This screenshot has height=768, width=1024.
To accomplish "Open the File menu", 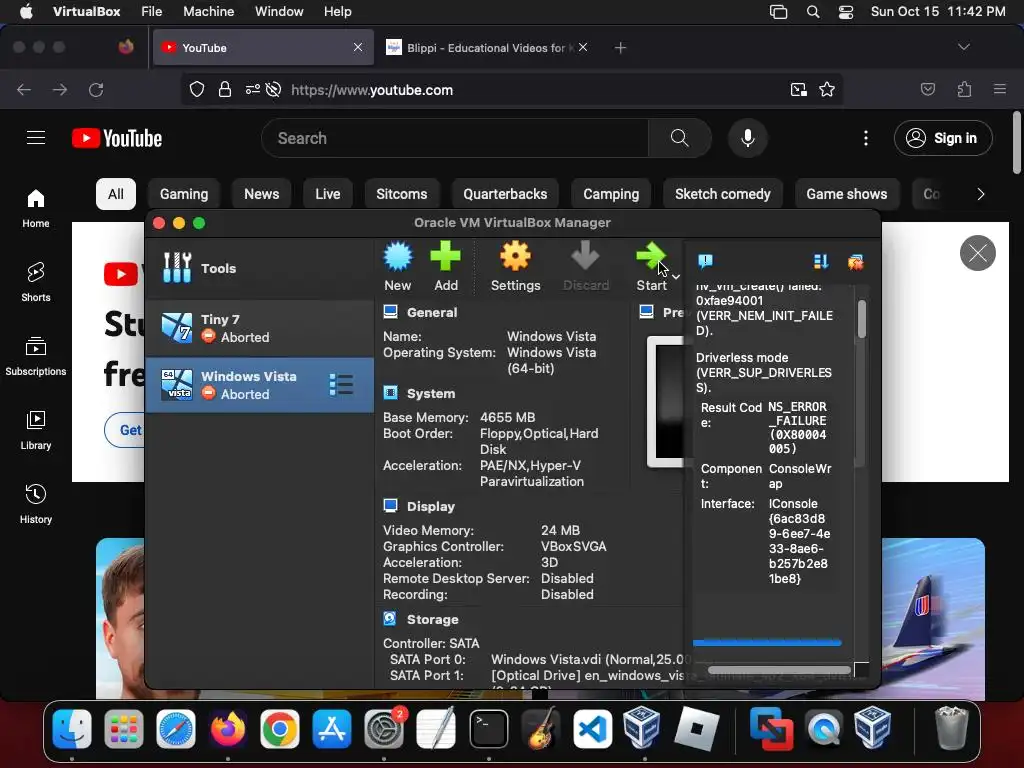I will tap(152, 11).
